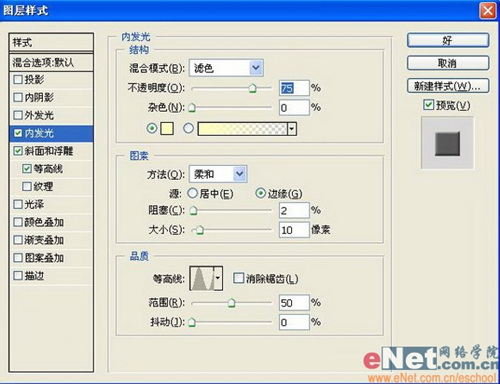Click the 杂色 noise value field
Viewport: 500px width, 384px height.
294,108
